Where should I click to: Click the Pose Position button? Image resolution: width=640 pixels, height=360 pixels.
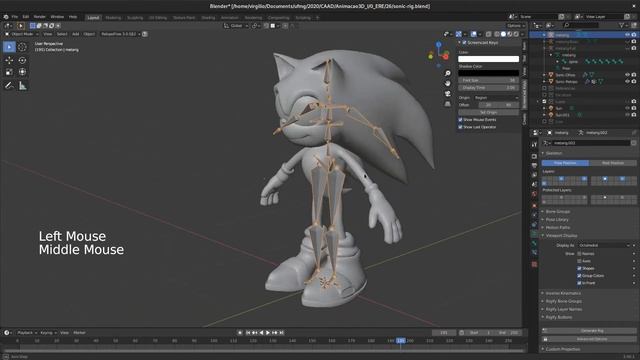pyautogui.click(x=565, y=163)
